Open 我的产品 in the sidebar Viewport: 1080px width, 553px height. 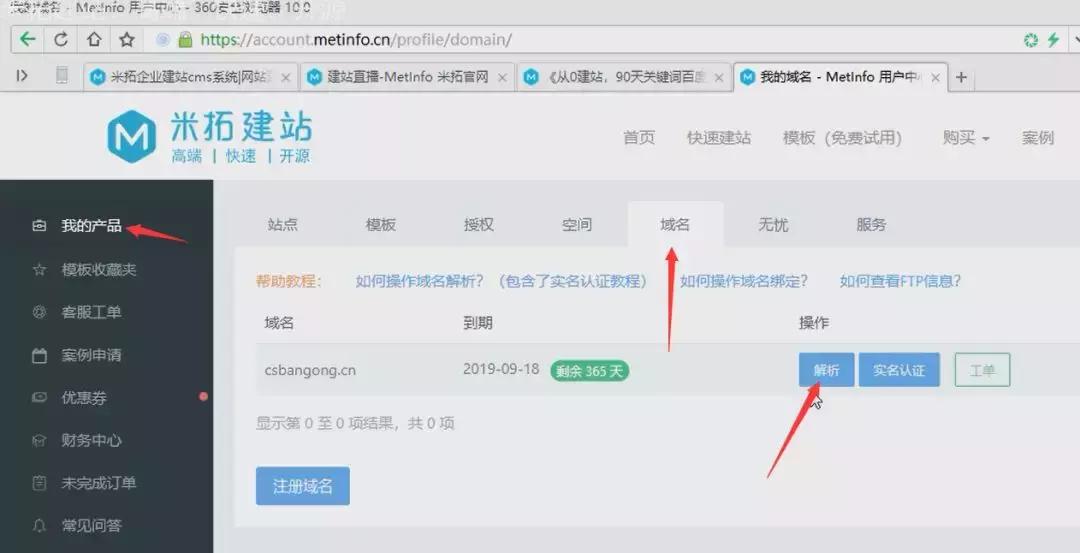point(91,225)
